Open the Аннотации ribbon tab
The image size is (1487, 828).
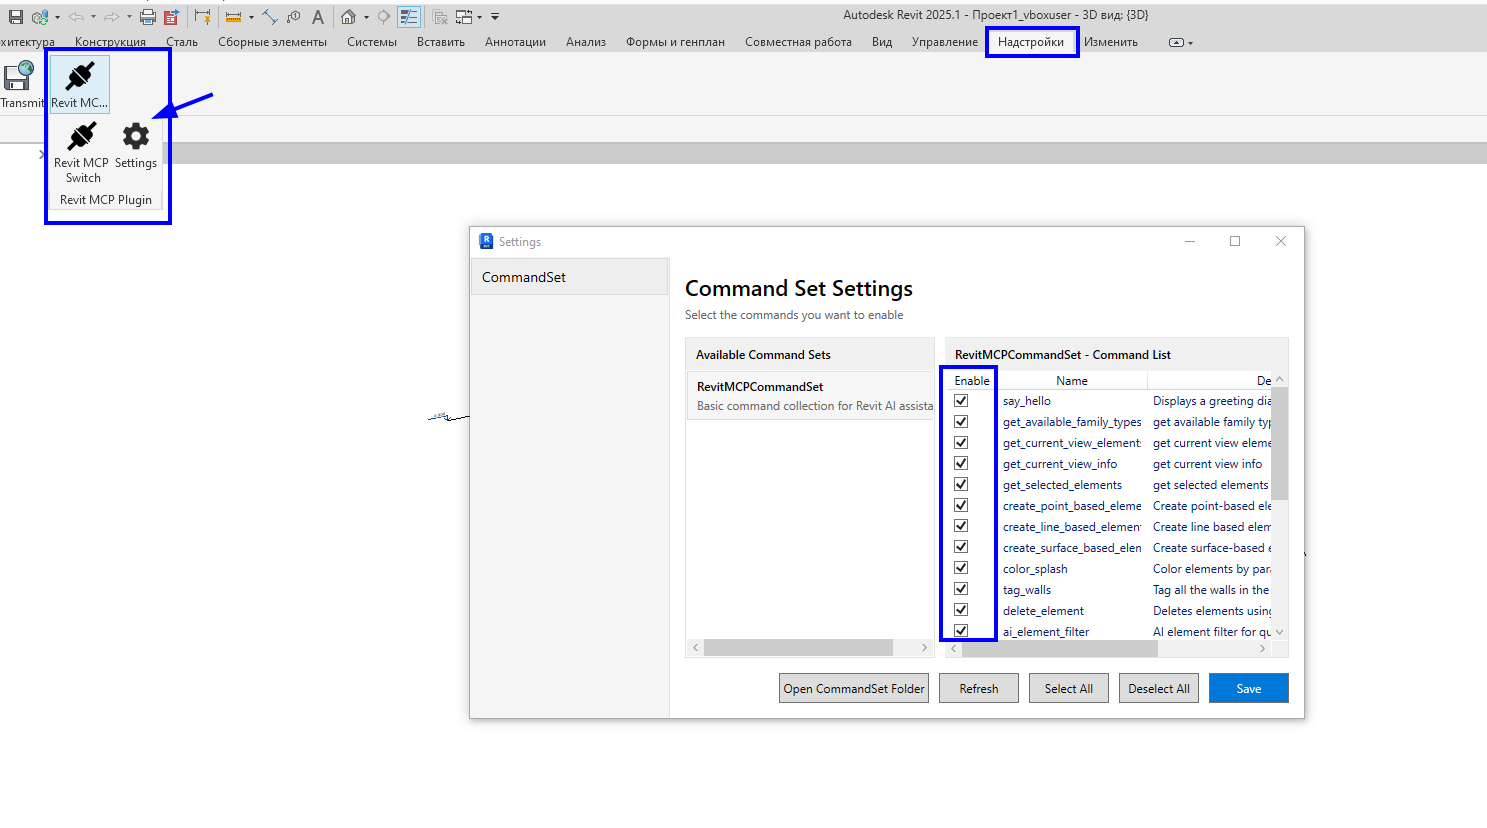[515, 42]
